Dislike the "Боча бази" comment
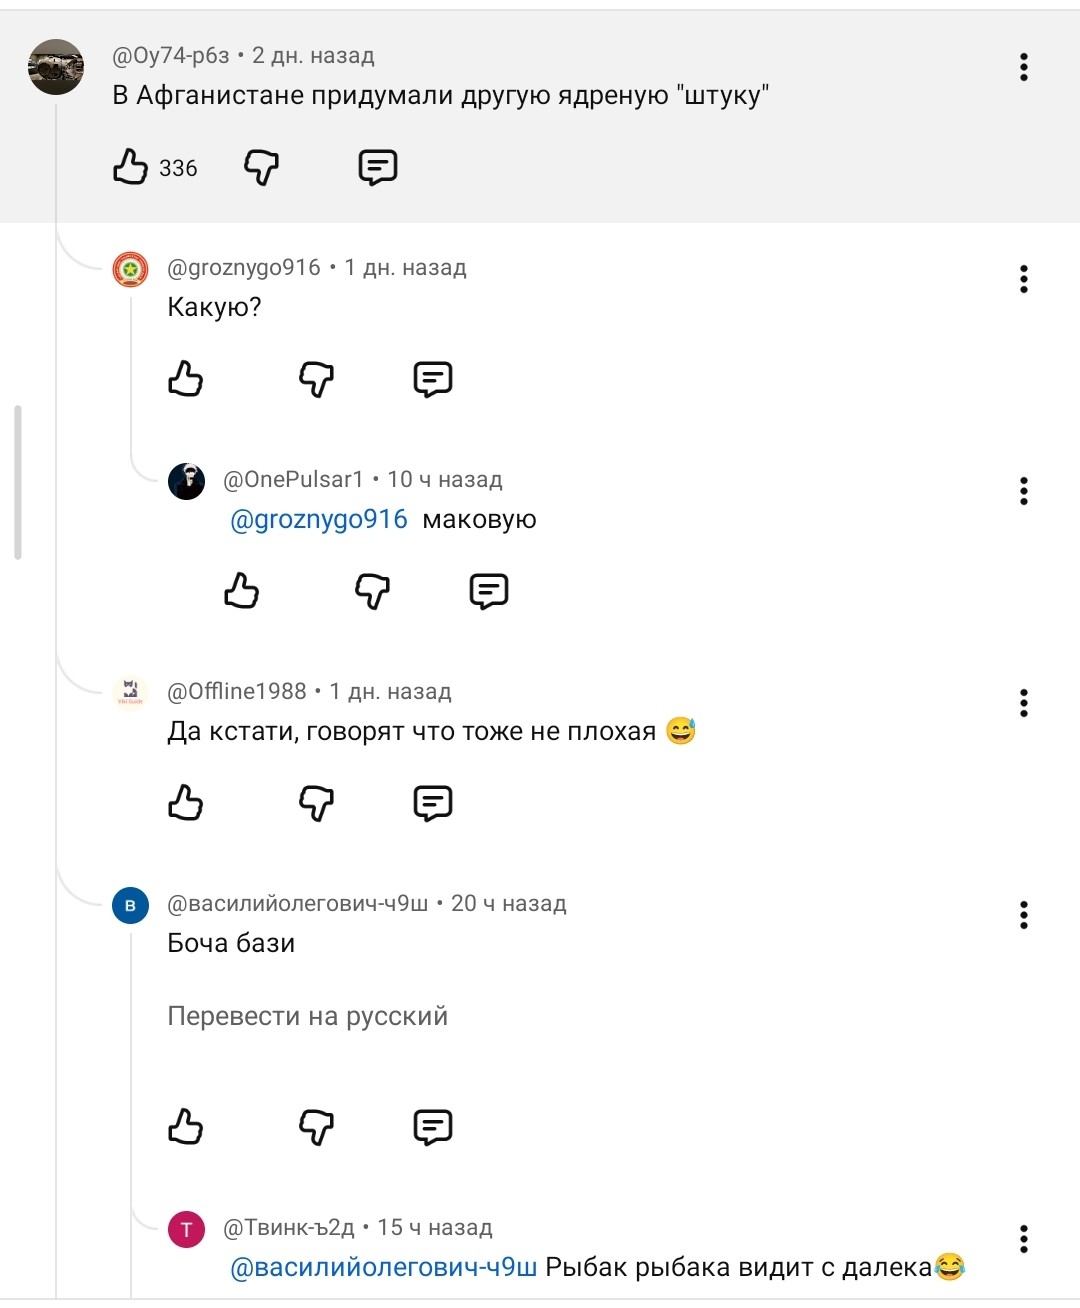 tap(316, 1127)
